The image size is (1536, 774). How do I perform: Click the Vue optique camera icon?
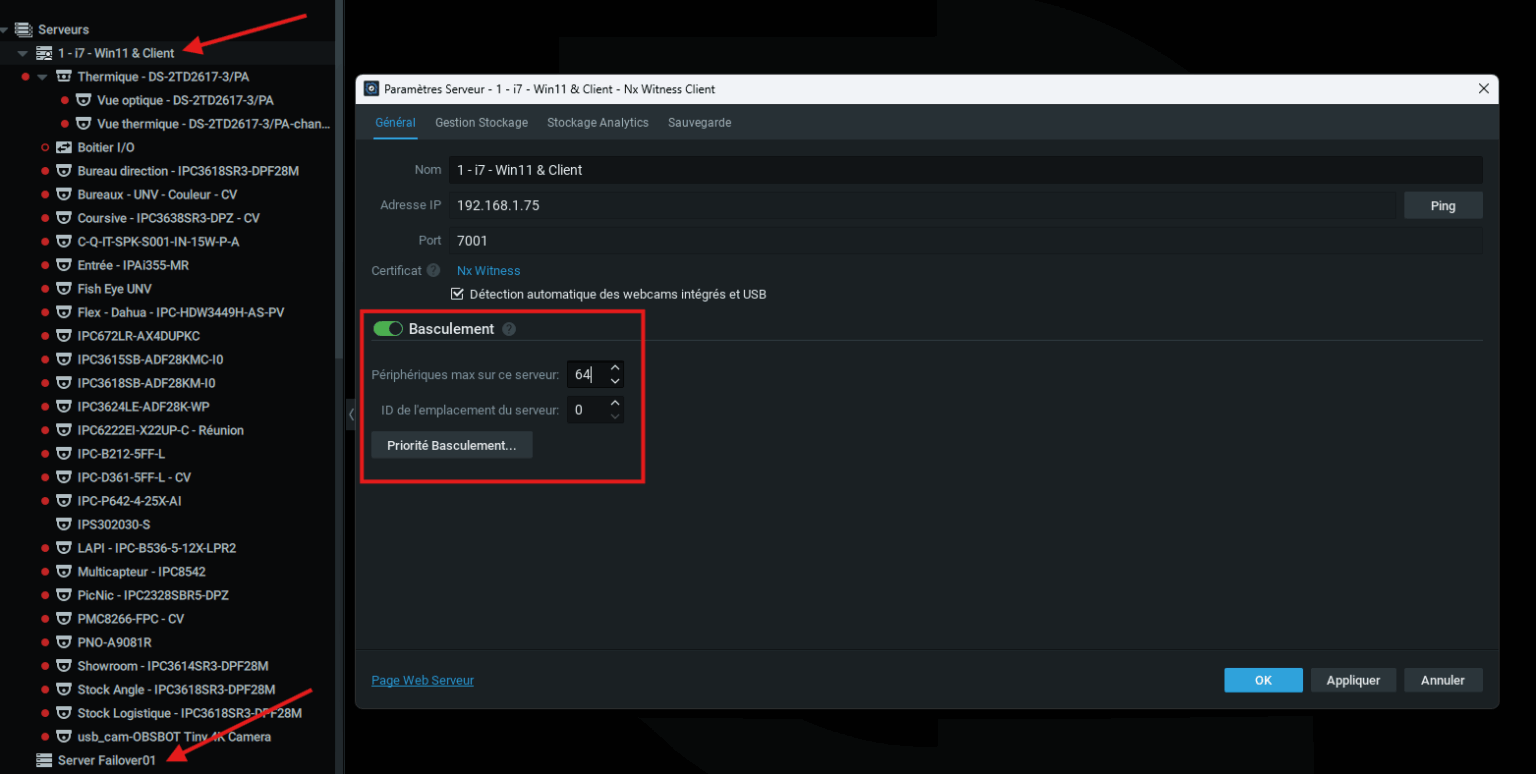click(x=84, y=100)
